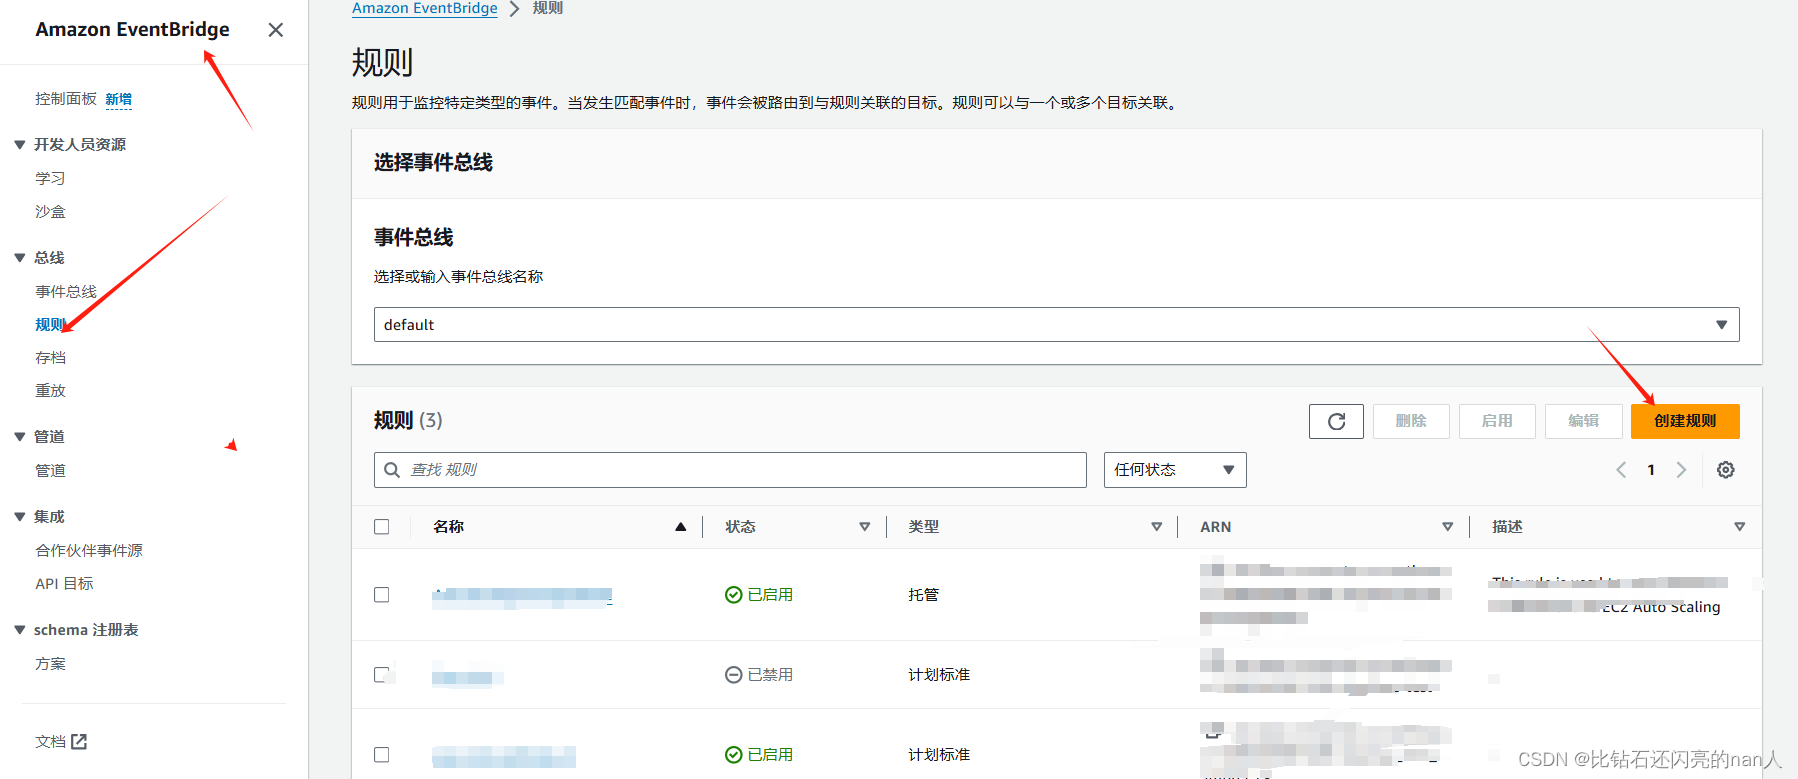
Task: Sort by 描述 column arrow
Action: 1740,527
